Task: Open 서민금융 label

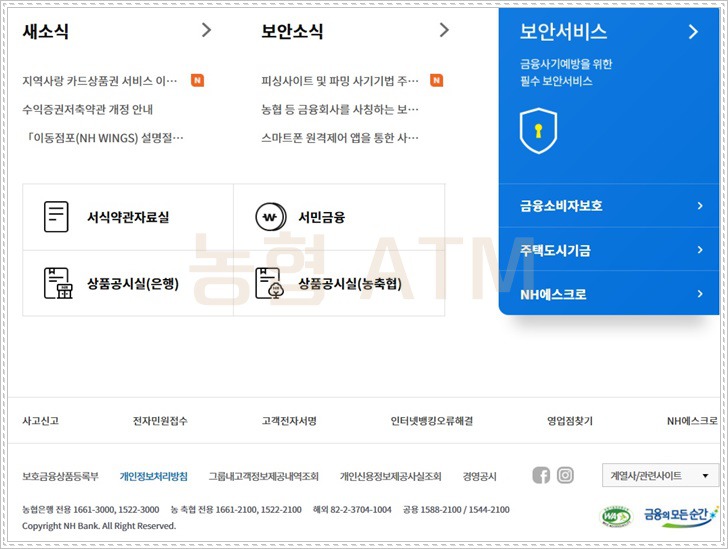Action: pos(321,217)
